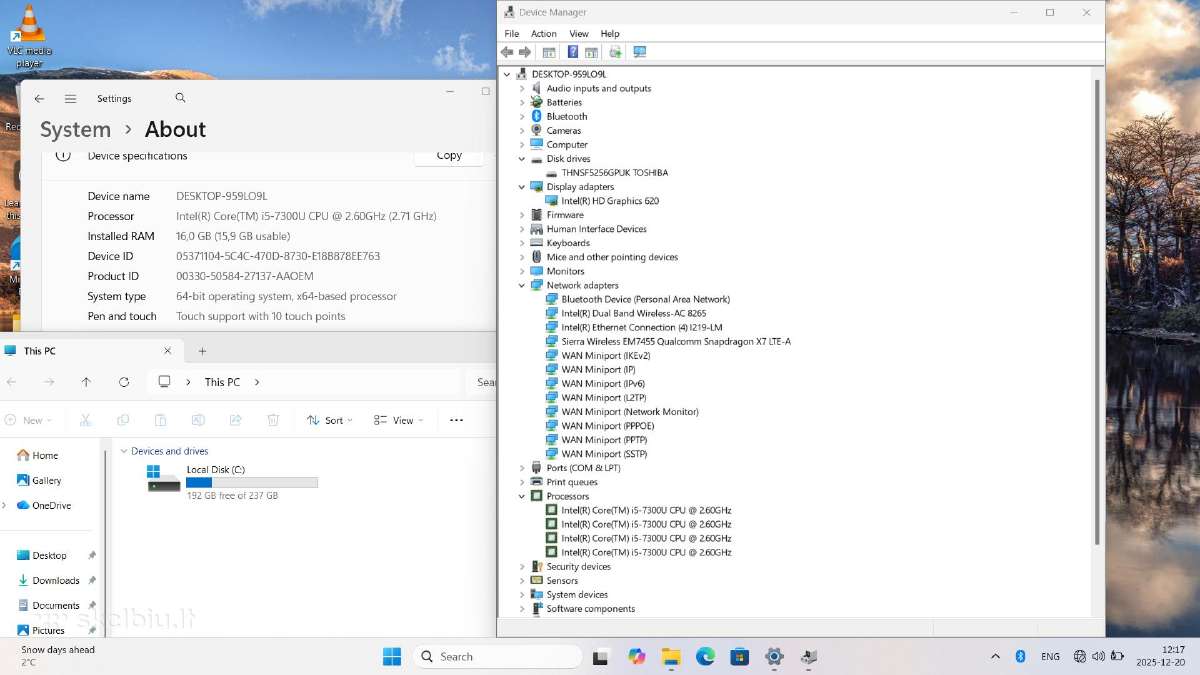Open Action menu in Device Manager

[x=544, y=34]
